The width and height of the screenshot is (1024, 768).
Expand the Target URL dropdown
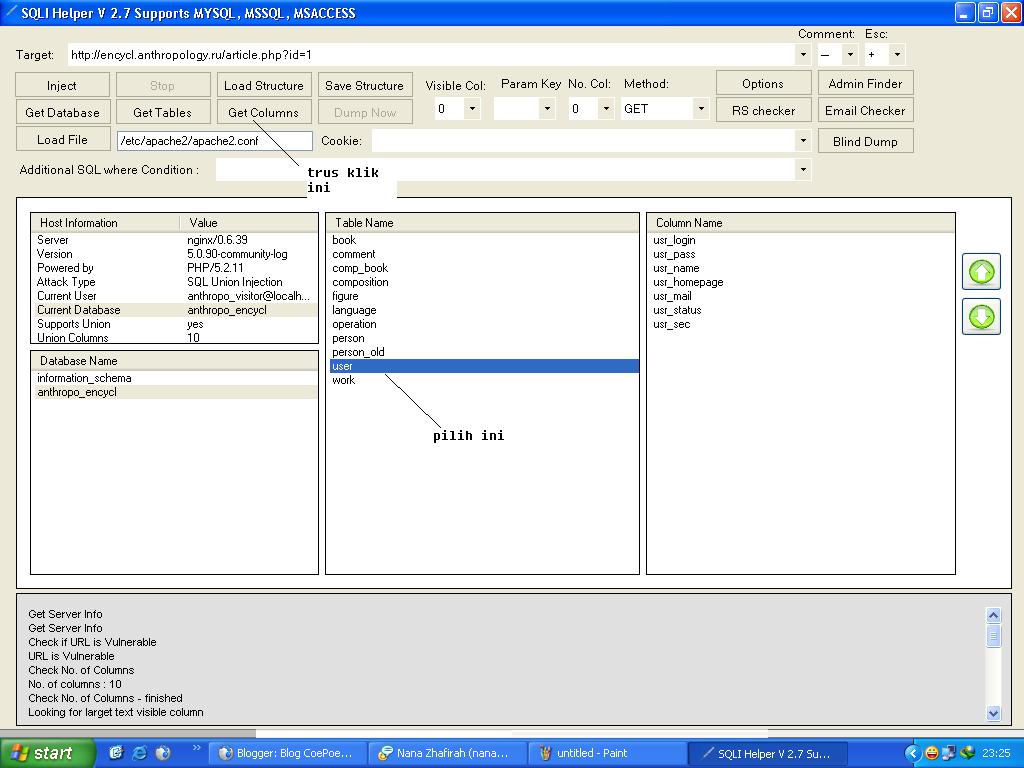point(803,54)
